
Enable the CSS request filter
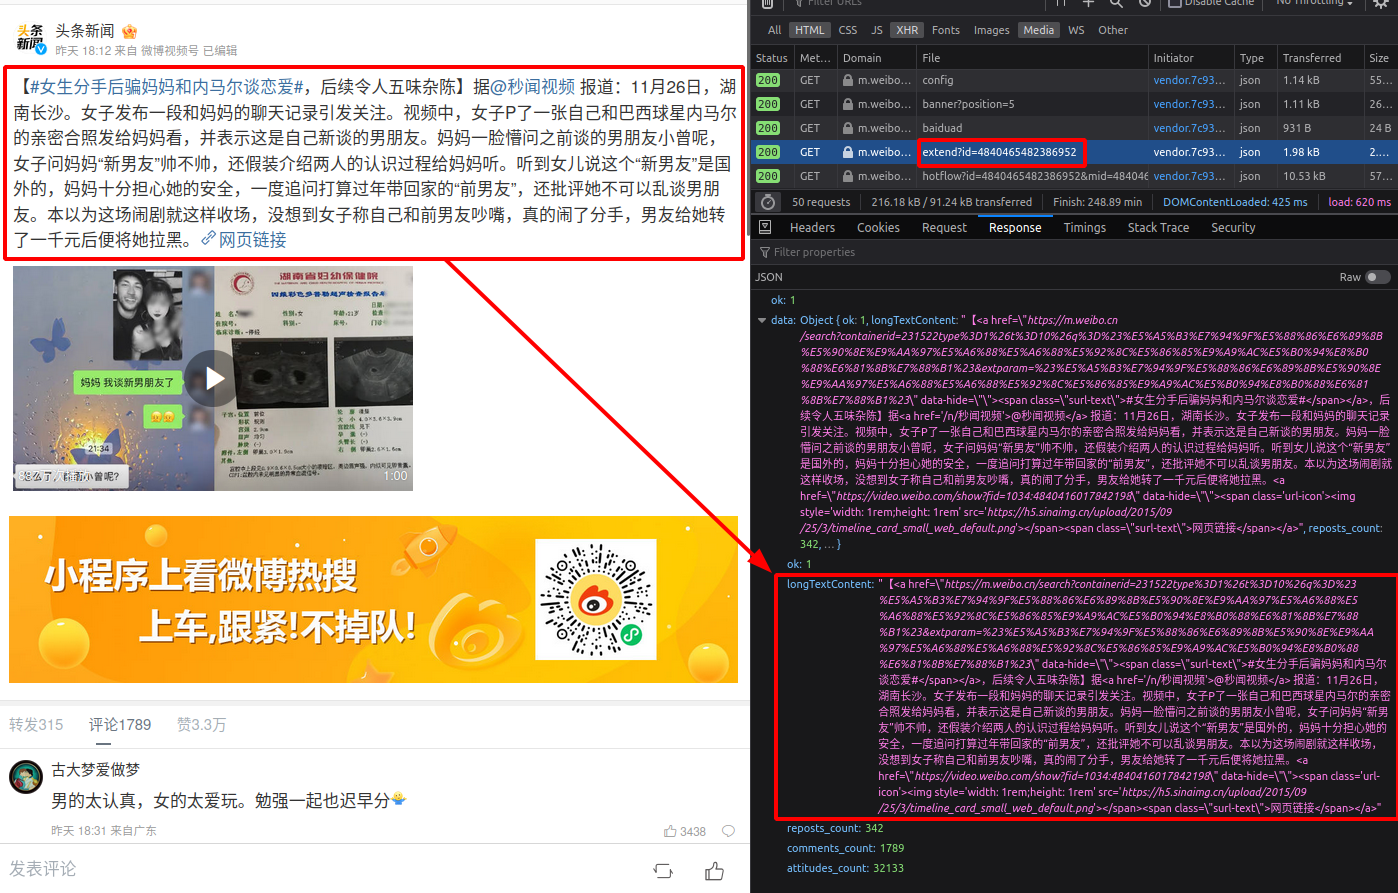tap(848, 30)
